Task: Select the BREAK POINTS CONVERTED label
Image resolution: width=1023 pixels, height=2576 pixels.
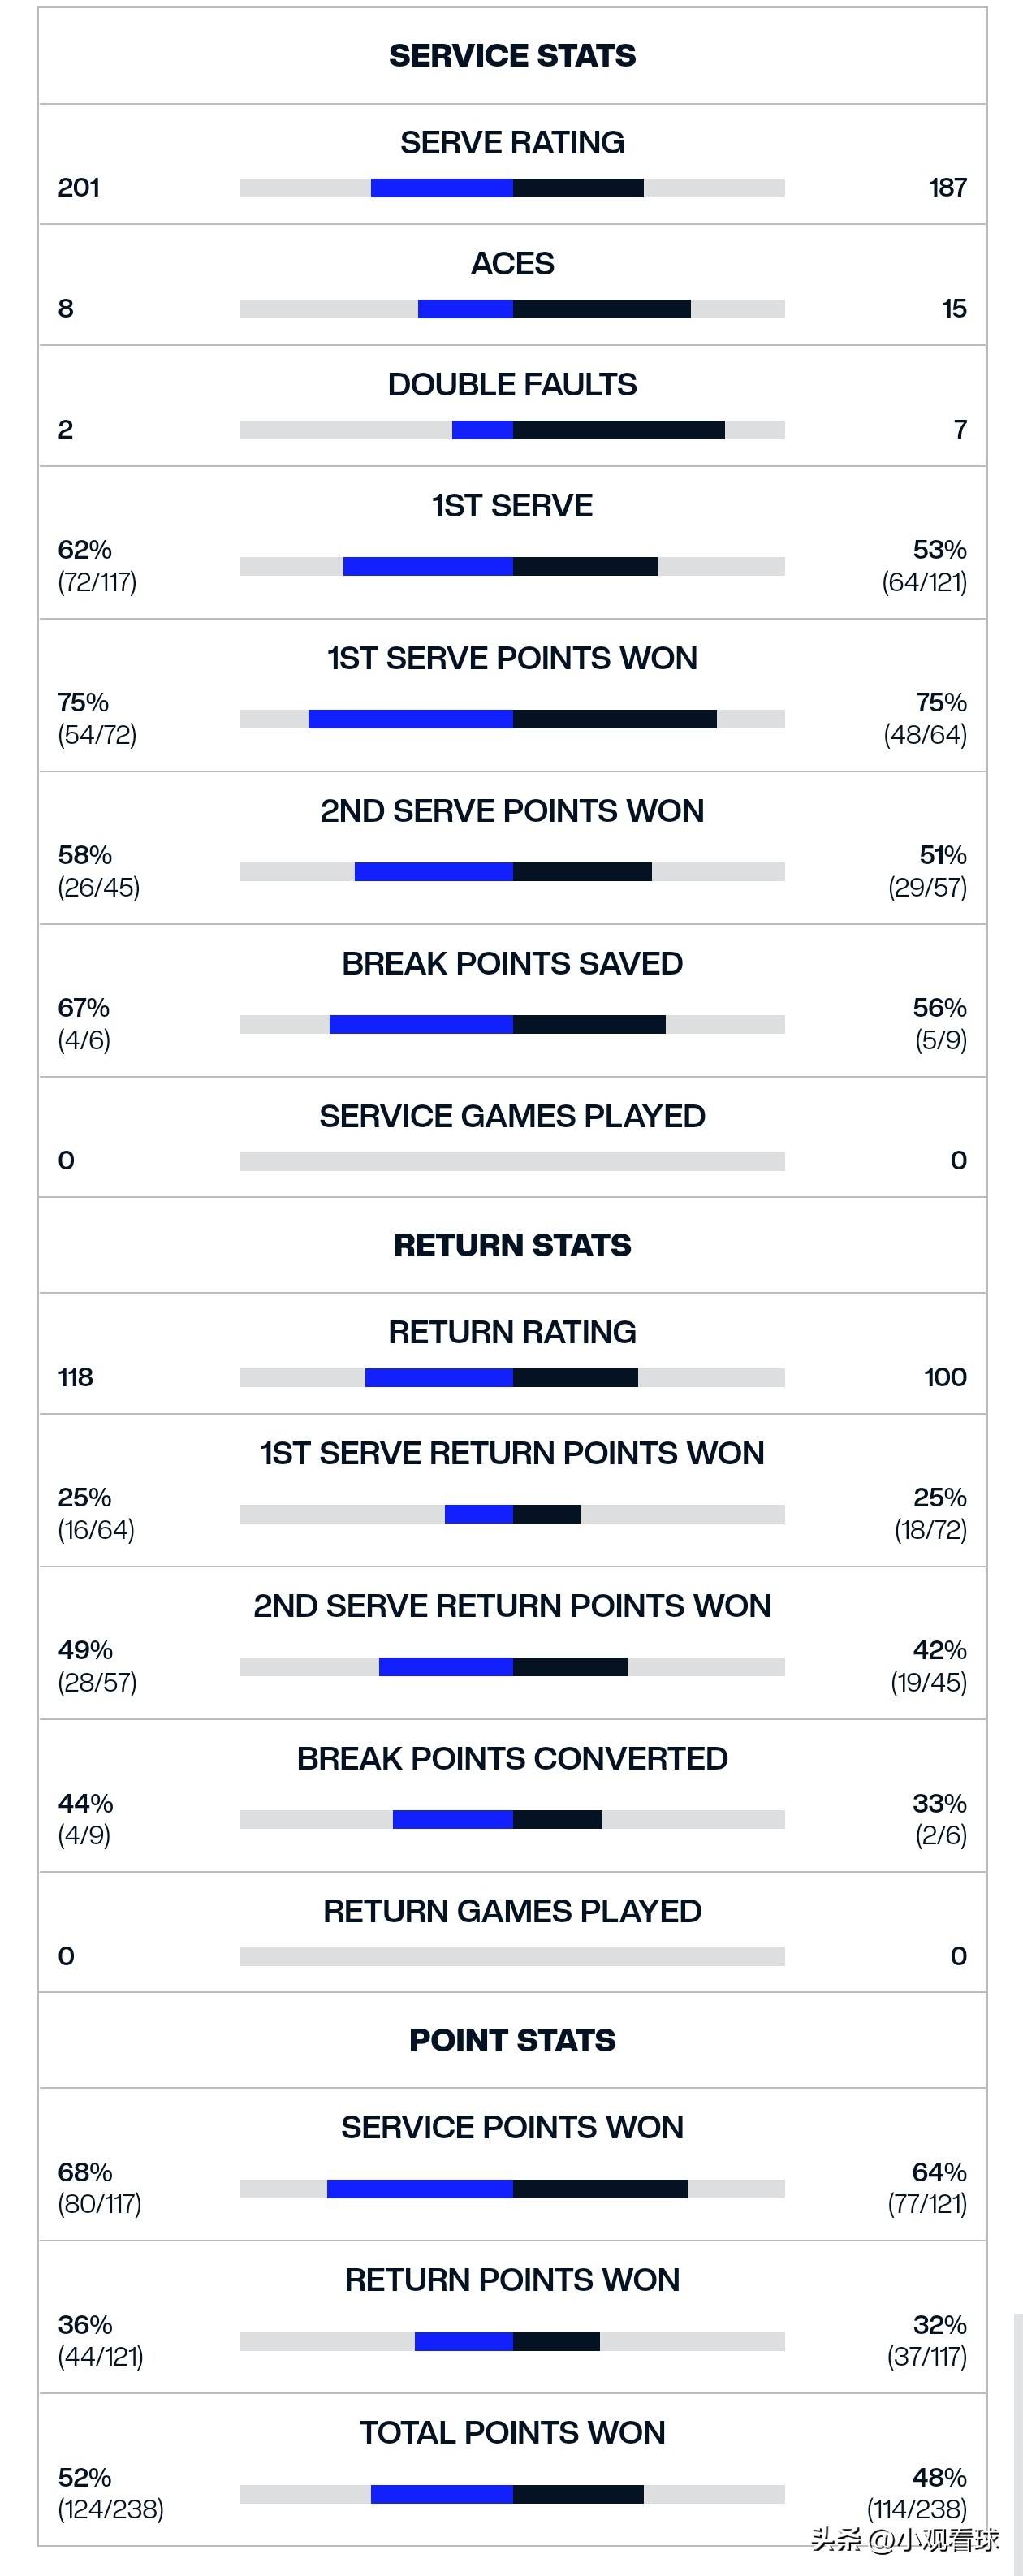Action: (x=512, y=1758)
